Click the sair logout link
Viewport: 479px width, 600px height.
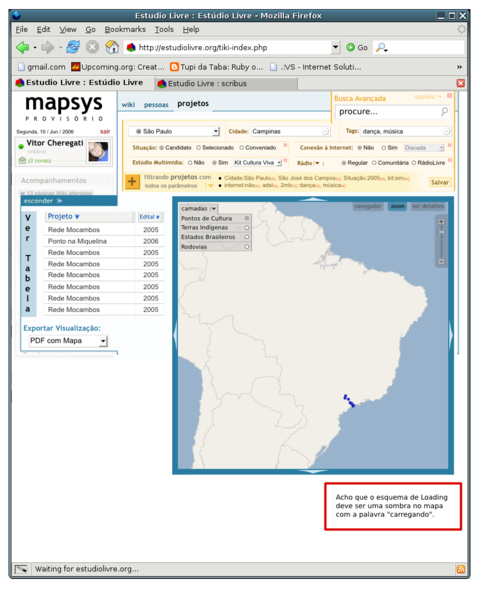click(x=105, y=131)
